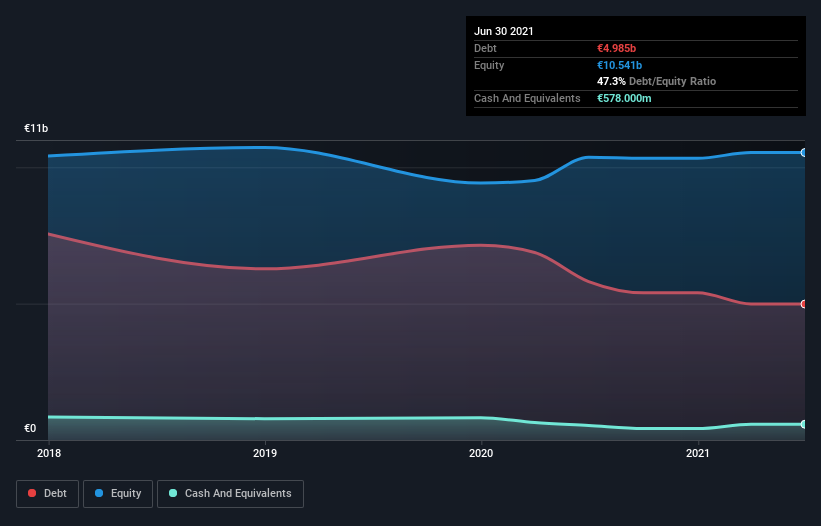Viewport: 821px width, 526px height.
Task: Click the 47.3% Debt/Equity Ratio text
Action: tap(657, 81)
